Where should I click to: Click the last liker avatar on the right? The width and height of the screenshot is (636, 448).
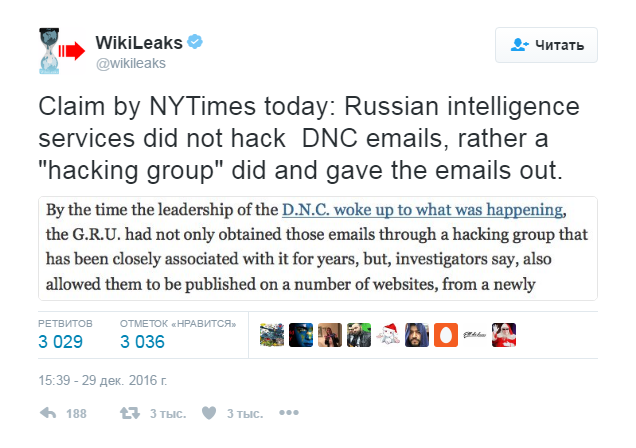505,335
